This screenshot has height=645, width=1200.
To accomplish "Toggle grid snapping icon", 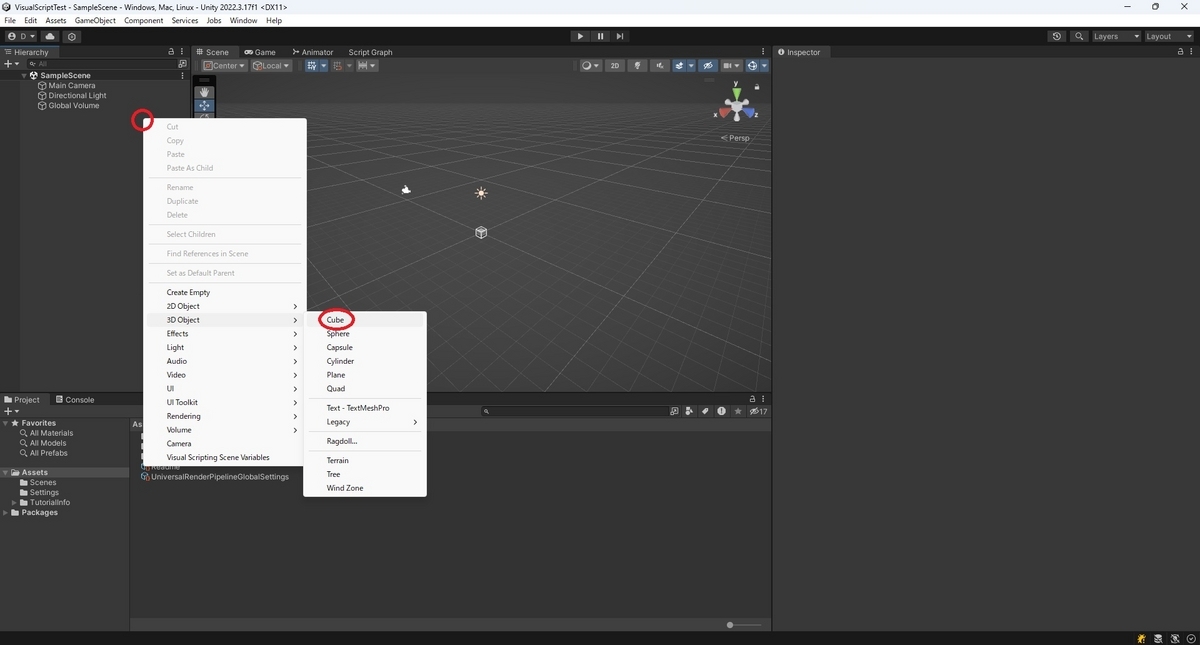I will pyautogui.click(x=312, y=66).
